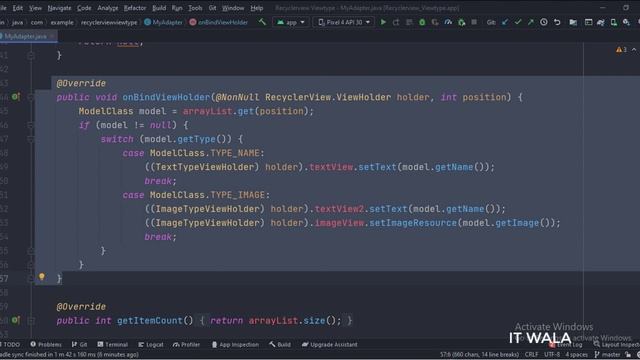Image resolution: width=640 pixels, height=360 pixels.
Task: Collapse the switch block fold marker
Action: 31,139
